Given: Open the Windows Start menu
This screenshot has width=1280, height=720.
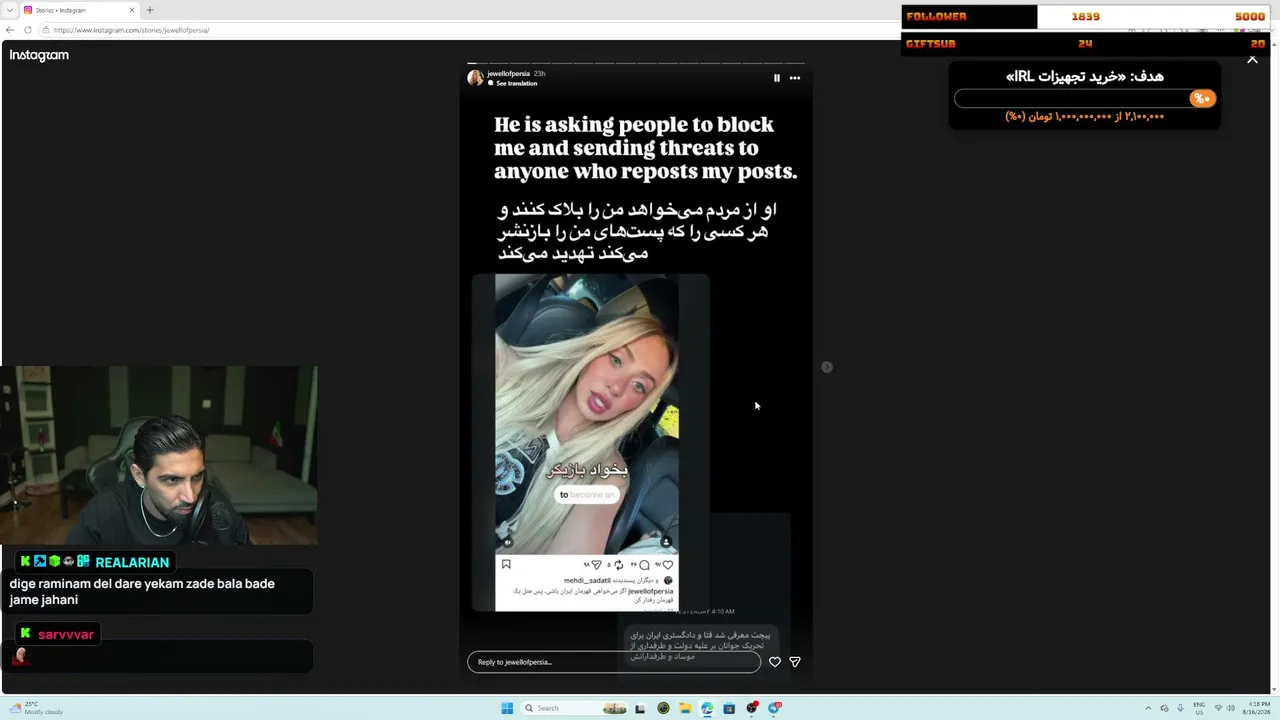Looking at the screenshot, I should [507, 708].
